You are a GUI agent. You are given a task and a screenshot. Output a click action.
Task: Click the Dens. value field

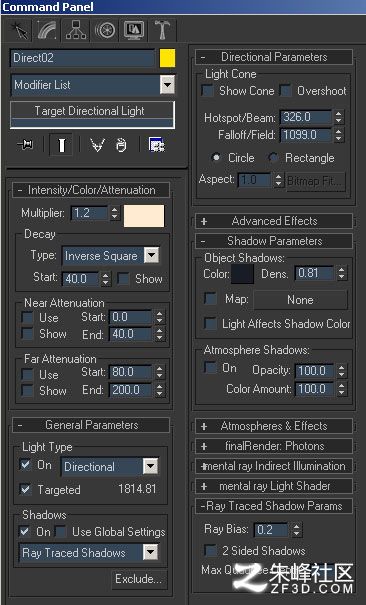[314, 273]
